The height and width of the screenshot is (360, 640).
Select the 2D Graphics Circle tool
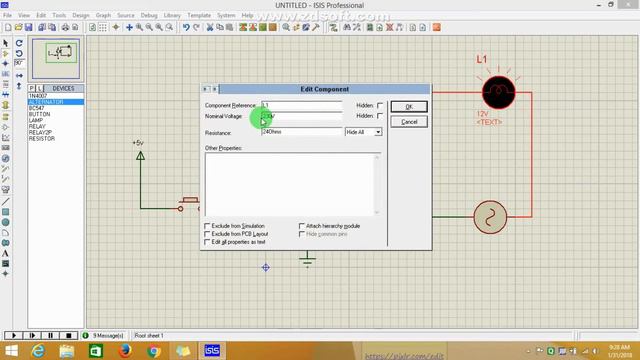[x=5, y=222]
